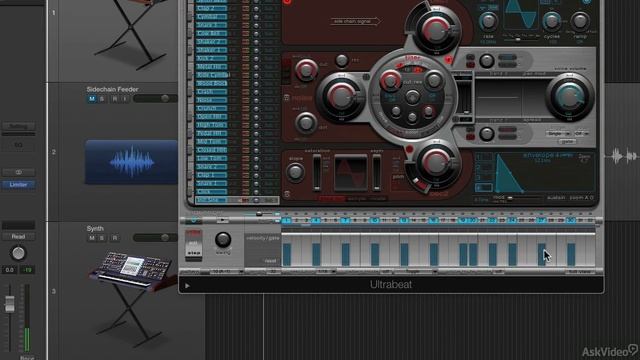The image size is (640, 360).
Task: Select the Sidechain Feeder audio waveform icon
Action: pyautogui.click(x=131, y=162)
